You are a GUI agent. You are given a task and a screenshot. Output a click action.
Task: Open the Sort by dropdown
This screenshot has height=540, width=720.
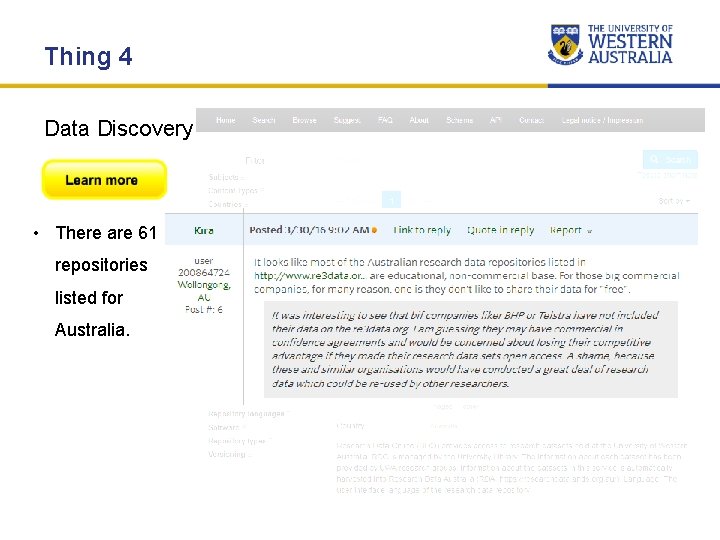tap(674, 201)
